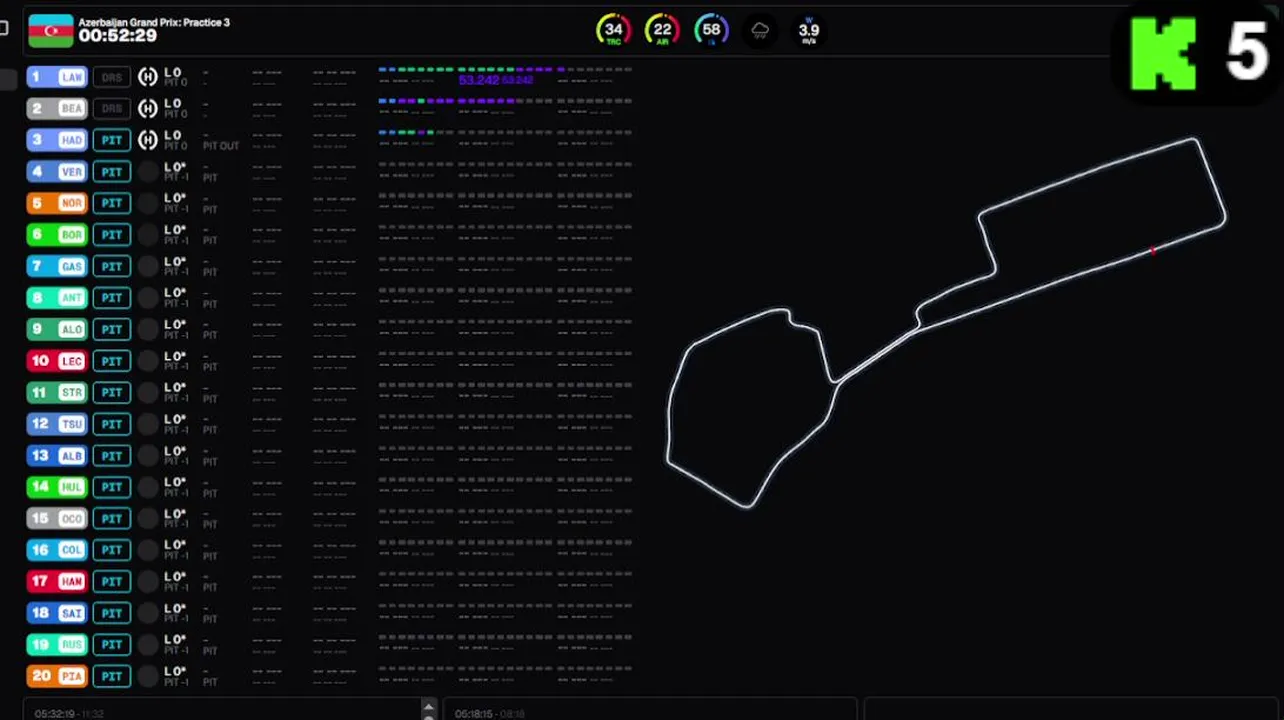Click the PIT badge for COL

click(x=112, y=550)
